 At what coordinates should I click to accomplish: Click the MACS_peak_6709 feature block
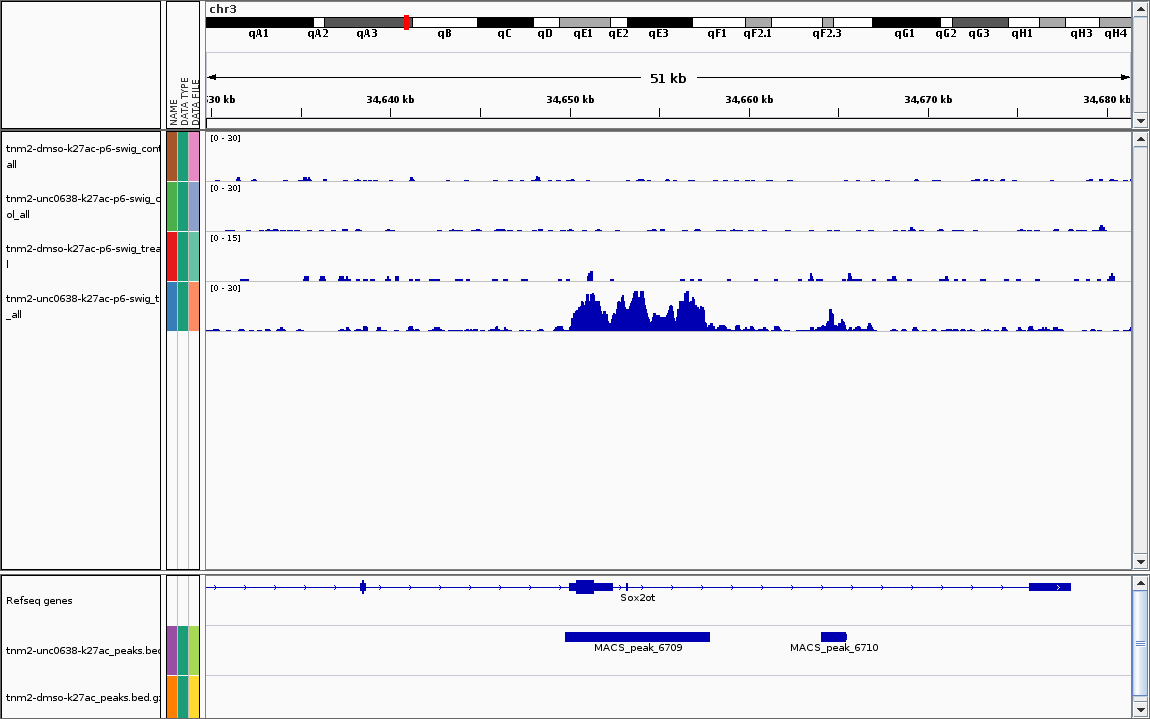pyautogui.click(x=637, y=637)
